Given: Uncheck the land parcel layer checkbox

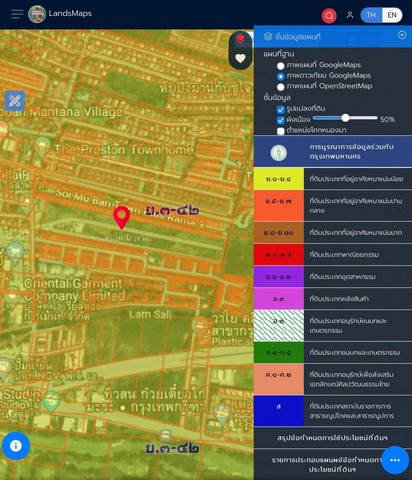Looking at the screenshot, I should (x=281, y=109).
